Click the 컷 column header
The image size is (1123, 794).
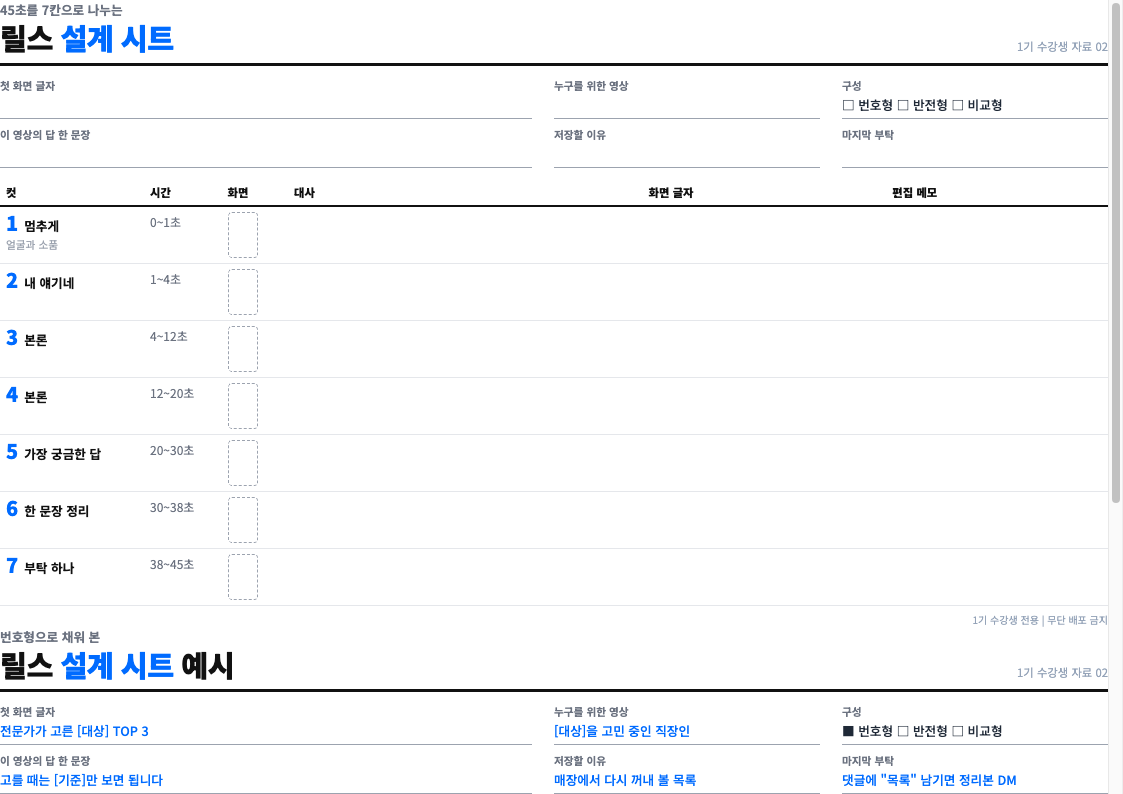(11, 193)
